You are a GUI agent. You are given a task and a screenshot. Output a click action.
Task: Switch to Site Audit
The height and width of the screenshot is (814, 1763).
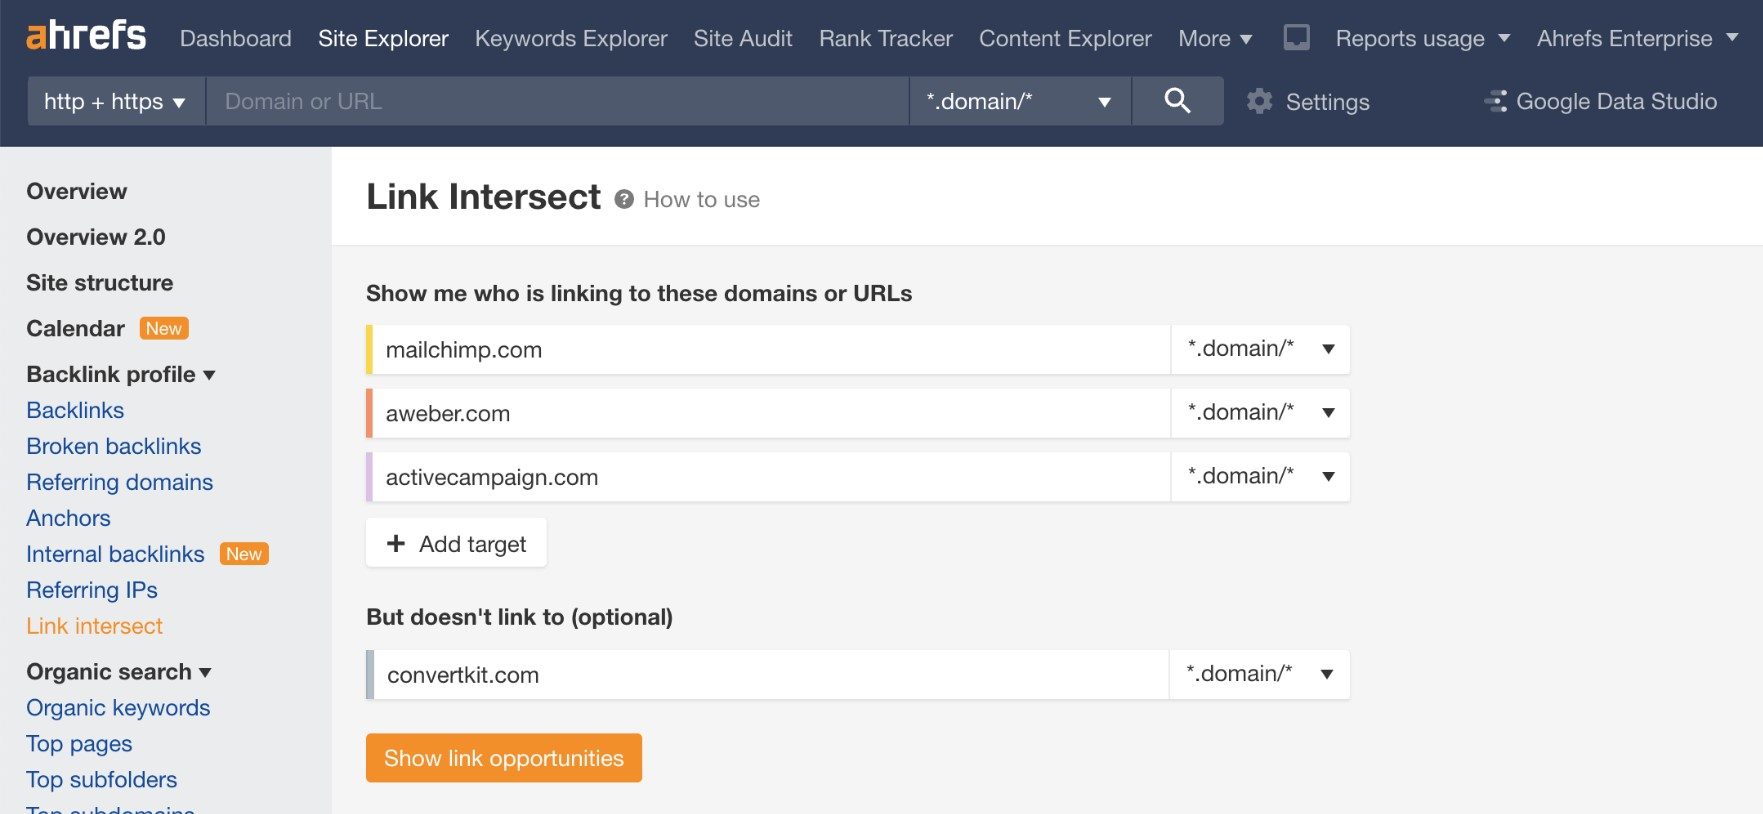click(x=743, y=38)
